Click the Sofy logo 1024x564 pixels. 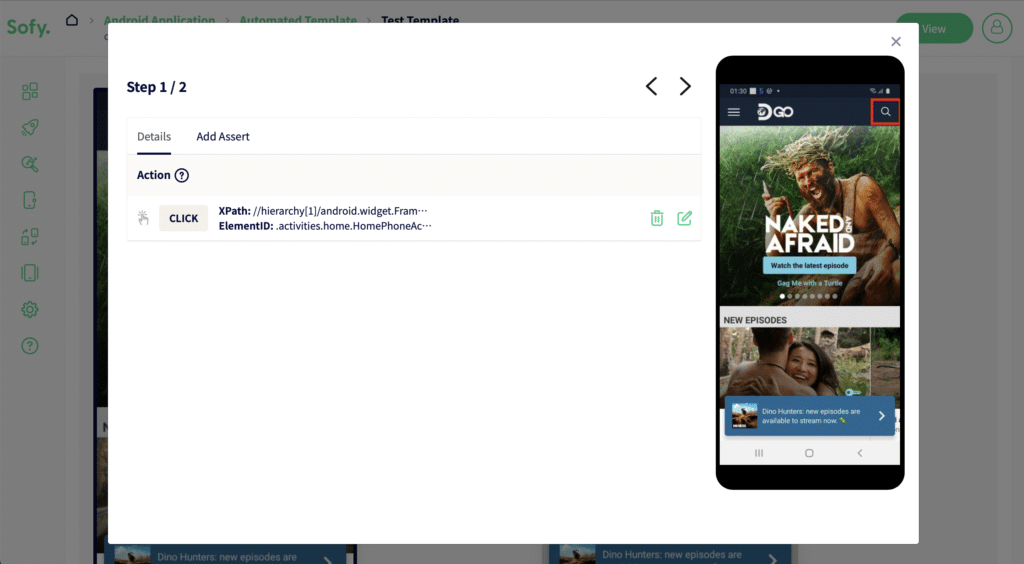[x=28, y=27]
